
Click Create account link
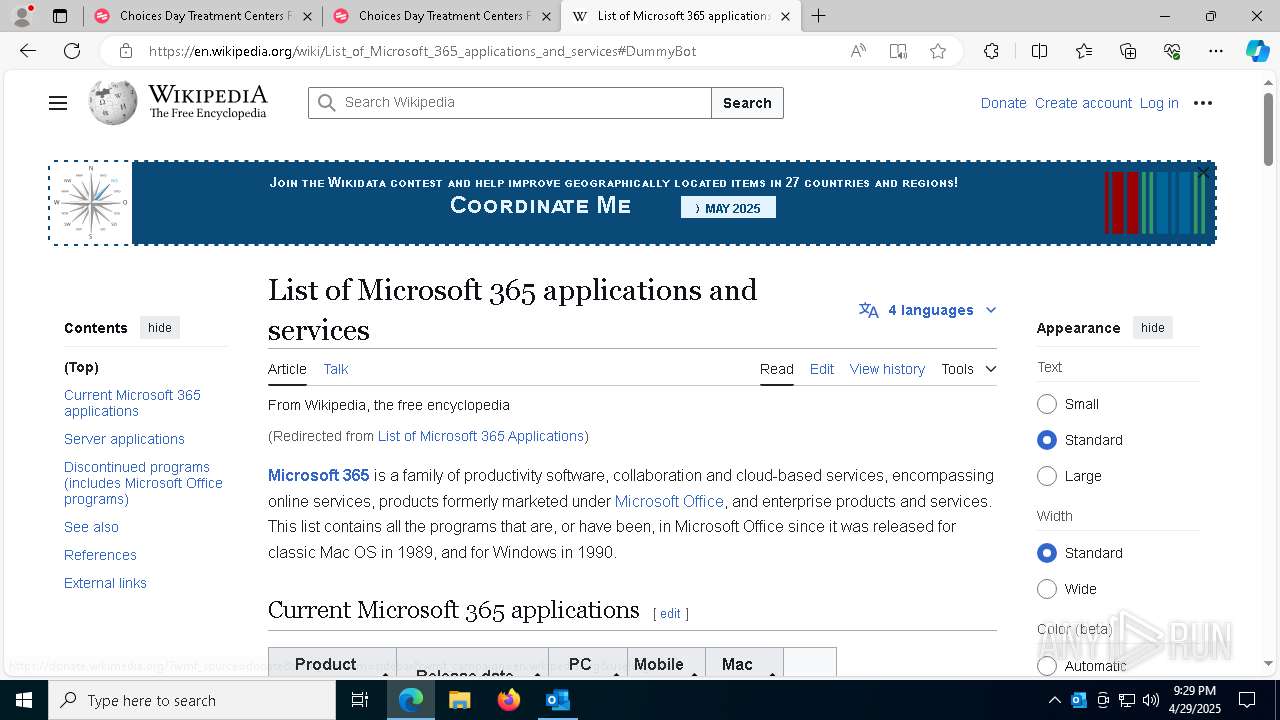coord(1083,103)
